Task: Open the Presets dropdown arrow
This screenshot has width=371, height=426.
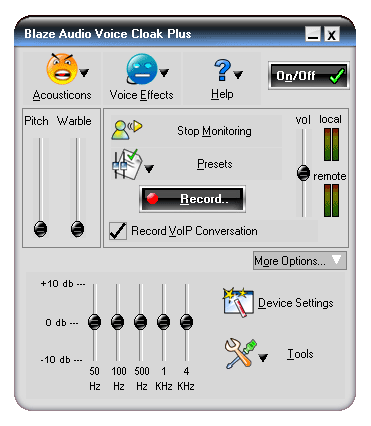Action: coord(149,169)
